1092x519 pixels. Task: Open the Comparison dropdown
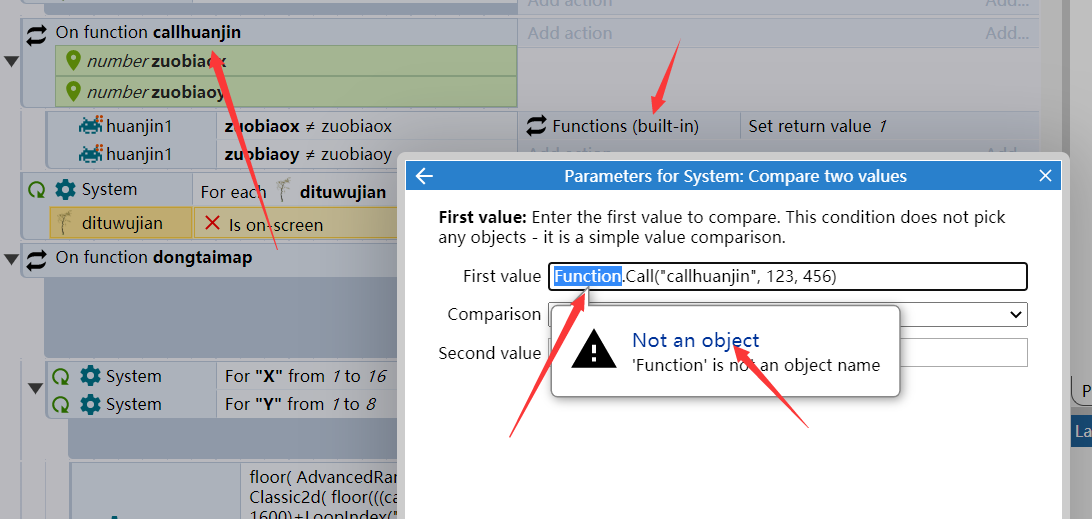(x=788, y=314)
